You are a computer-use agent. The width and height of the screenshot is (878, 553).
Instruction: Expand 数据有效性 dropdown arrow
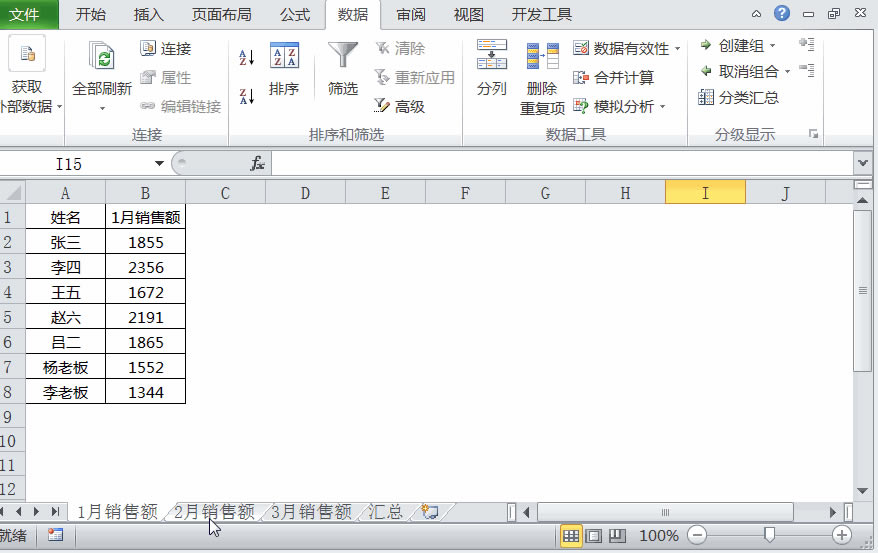coord(678,49)
